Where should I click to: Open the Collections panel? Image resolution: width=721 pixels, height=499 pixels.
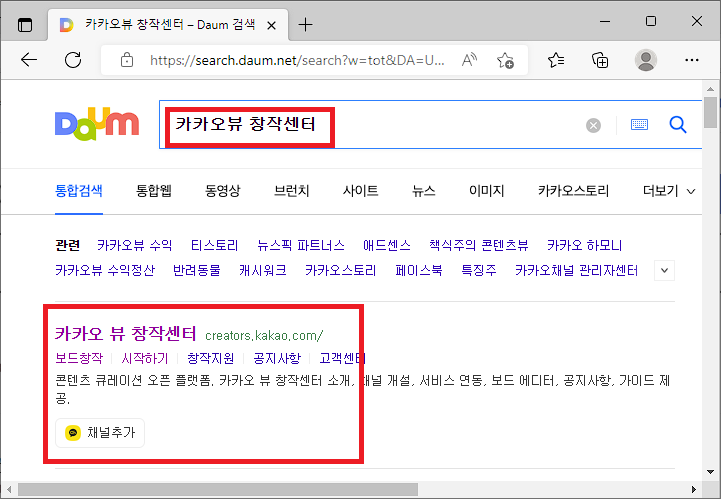pos(600,60)
